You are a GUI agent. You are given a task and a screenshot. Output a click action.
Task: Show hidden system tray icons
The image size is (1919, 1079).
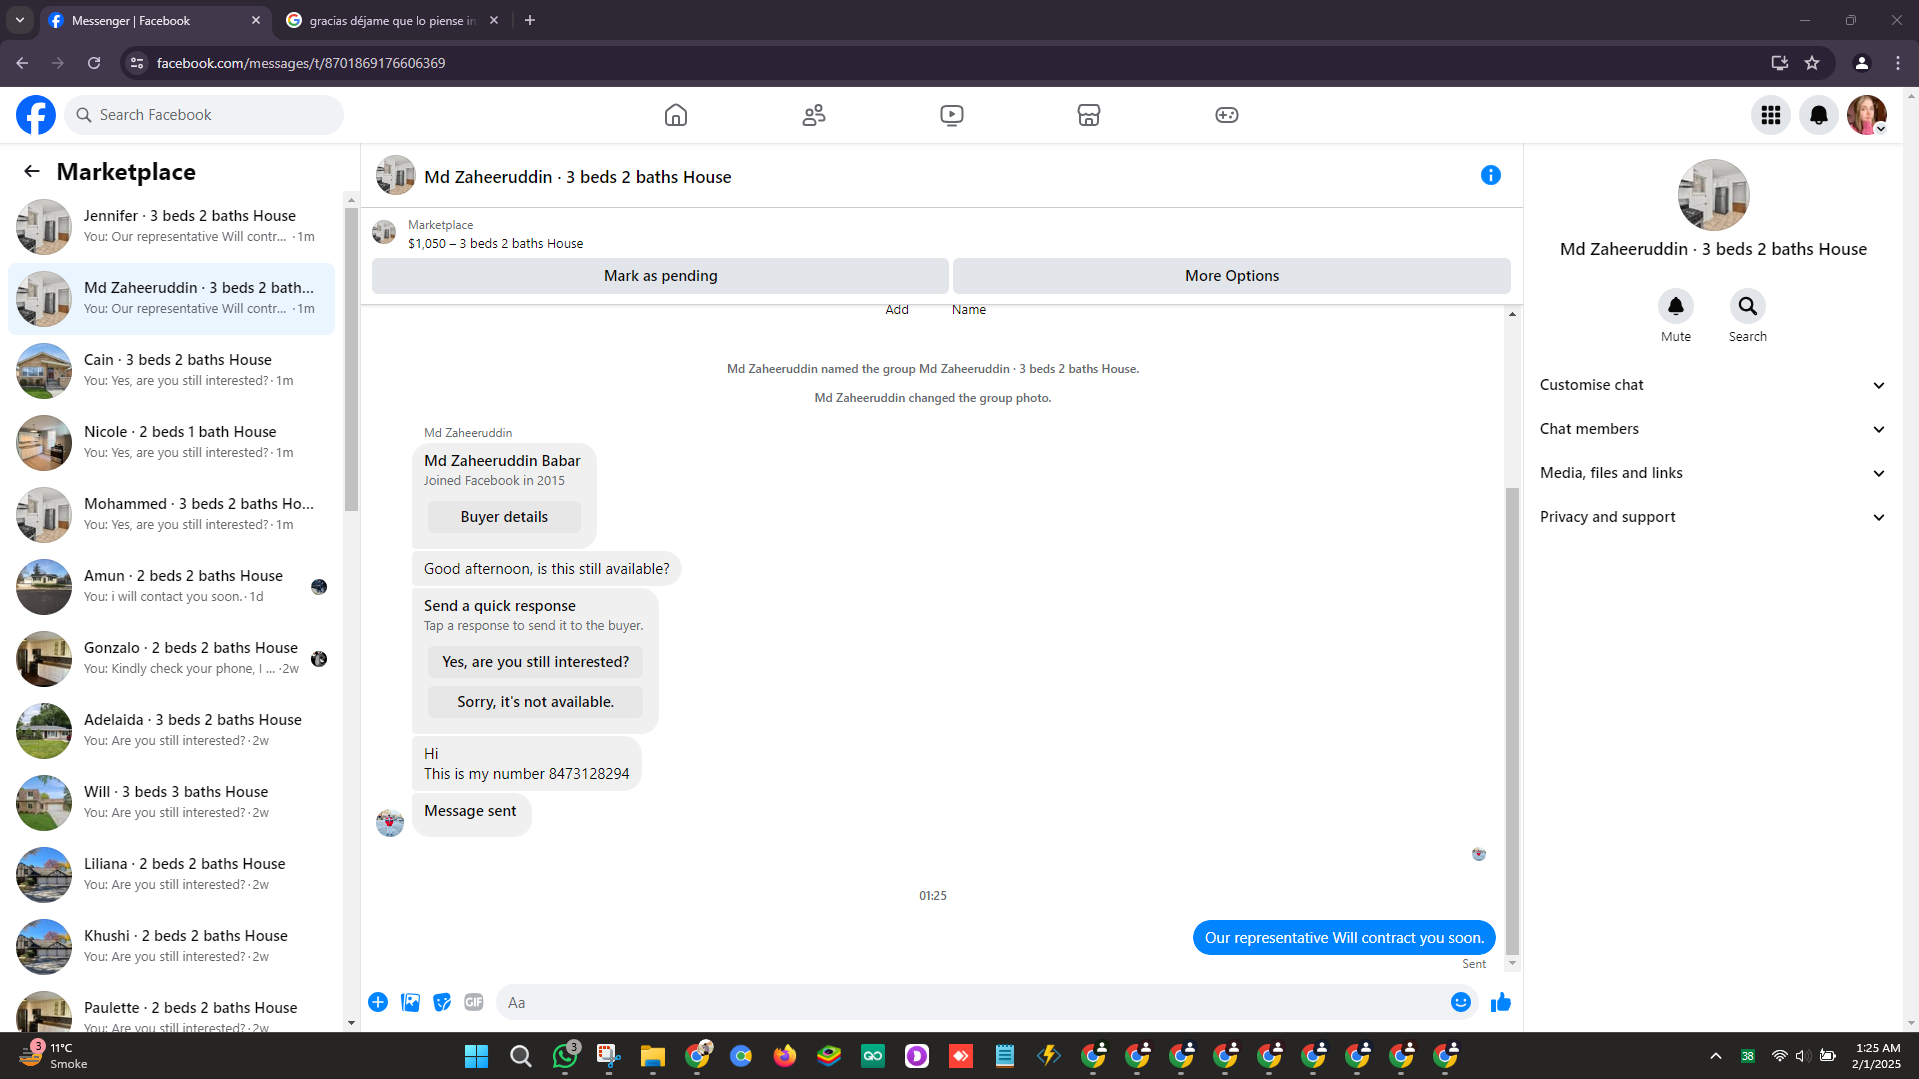[1716, 1055]
